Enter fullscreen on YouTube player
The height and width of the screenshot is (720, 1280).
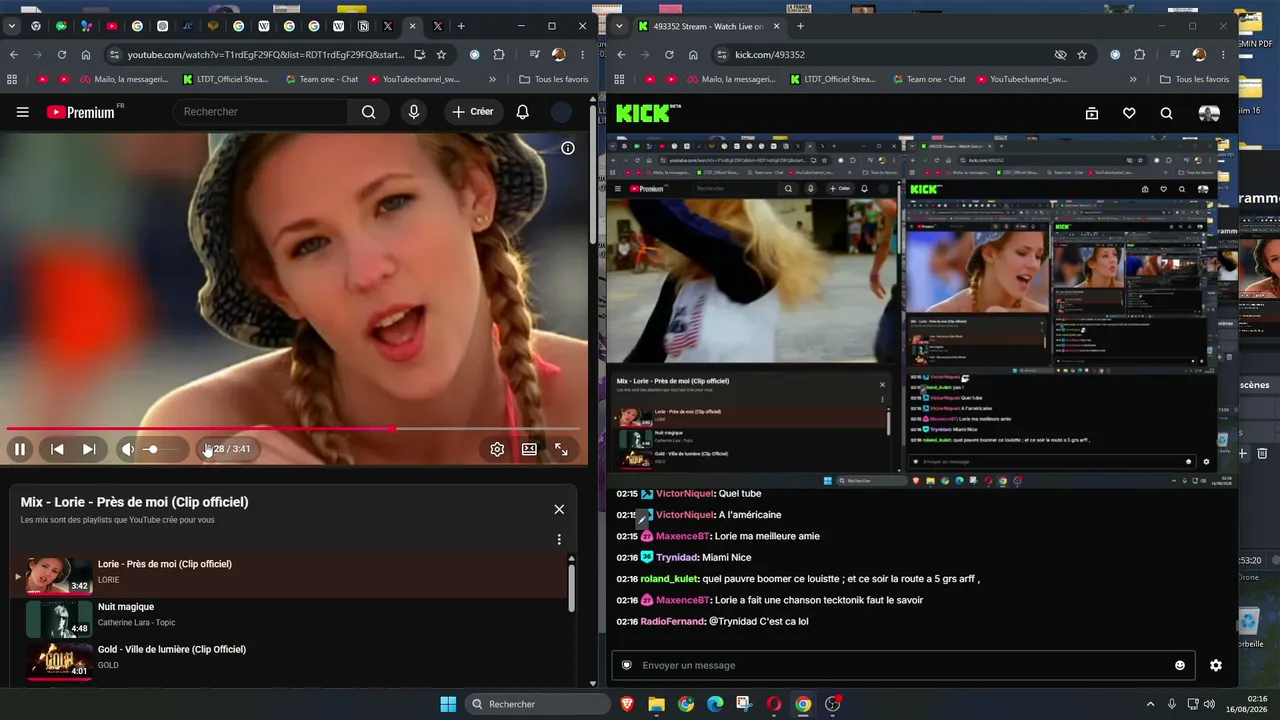pyautogui.click(x=561, y=450)
